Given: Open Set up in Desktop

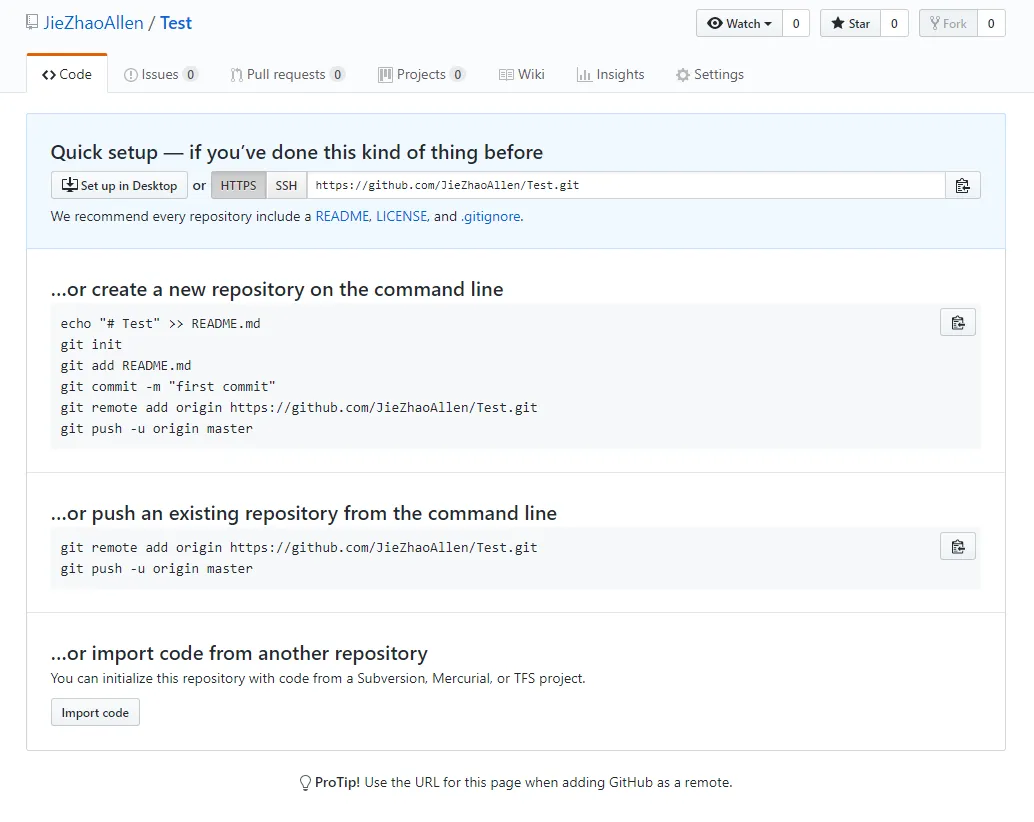Looking at the screenshot, I should 119,185.
